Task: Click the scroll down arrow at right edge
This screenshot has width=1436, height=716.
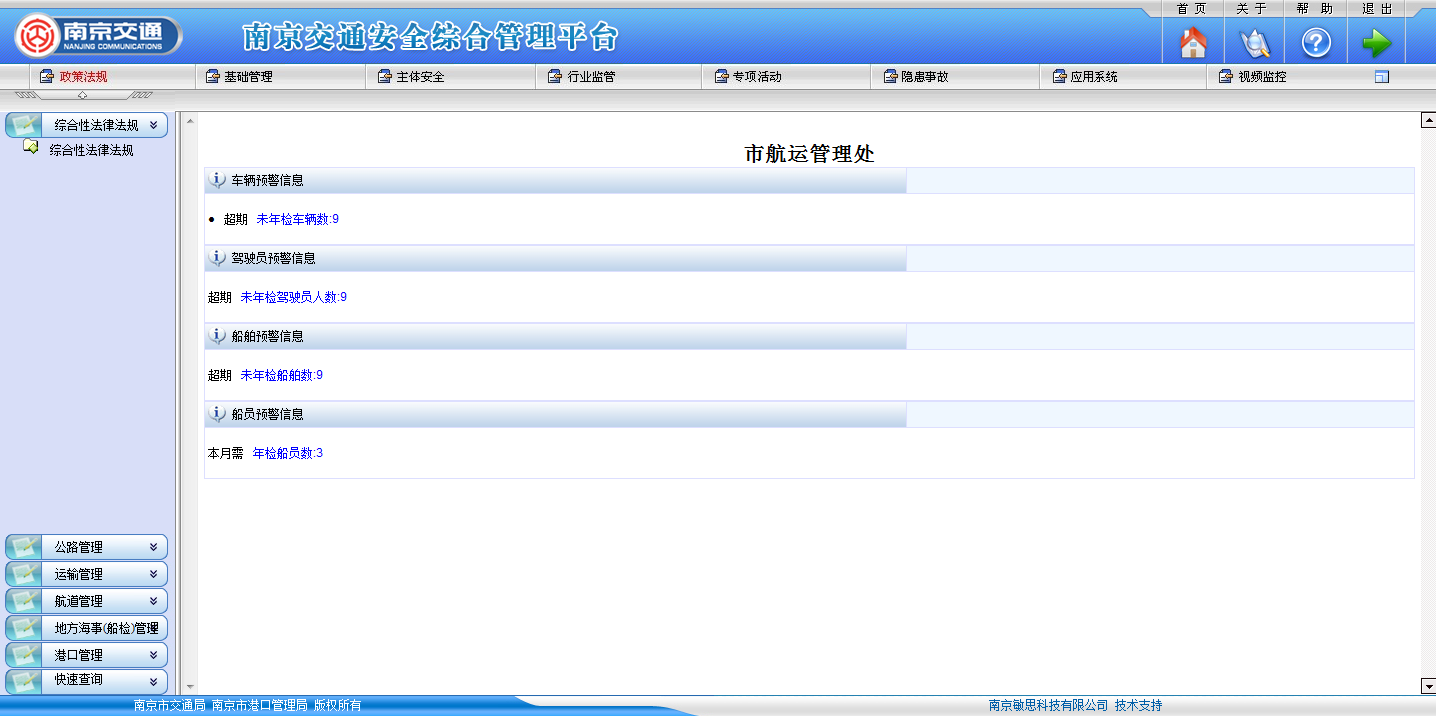Action: coord(1428,686)
